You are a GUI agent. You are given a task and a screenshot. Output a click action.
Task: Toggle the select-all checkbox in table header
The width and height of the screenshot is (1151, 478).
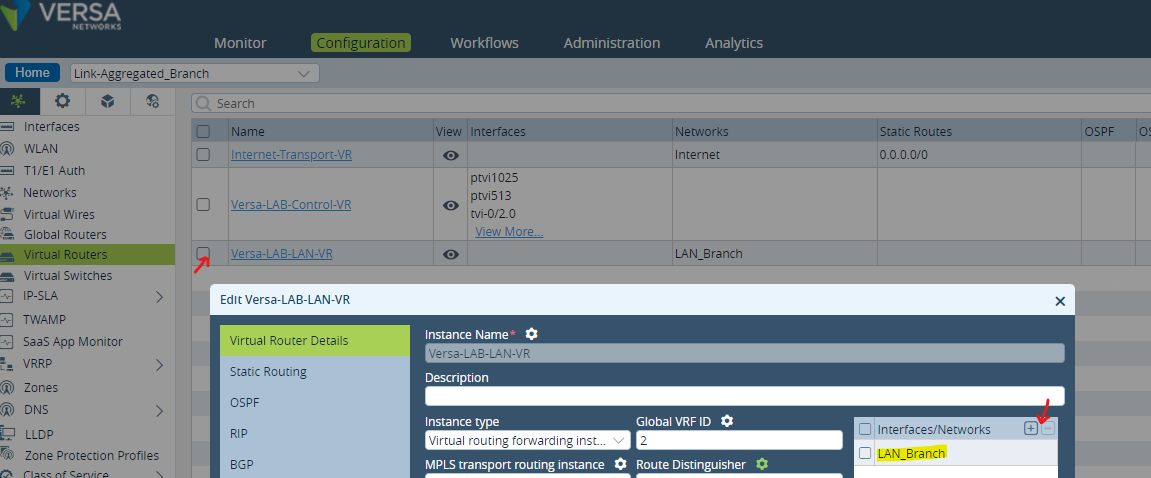[203, 131]
